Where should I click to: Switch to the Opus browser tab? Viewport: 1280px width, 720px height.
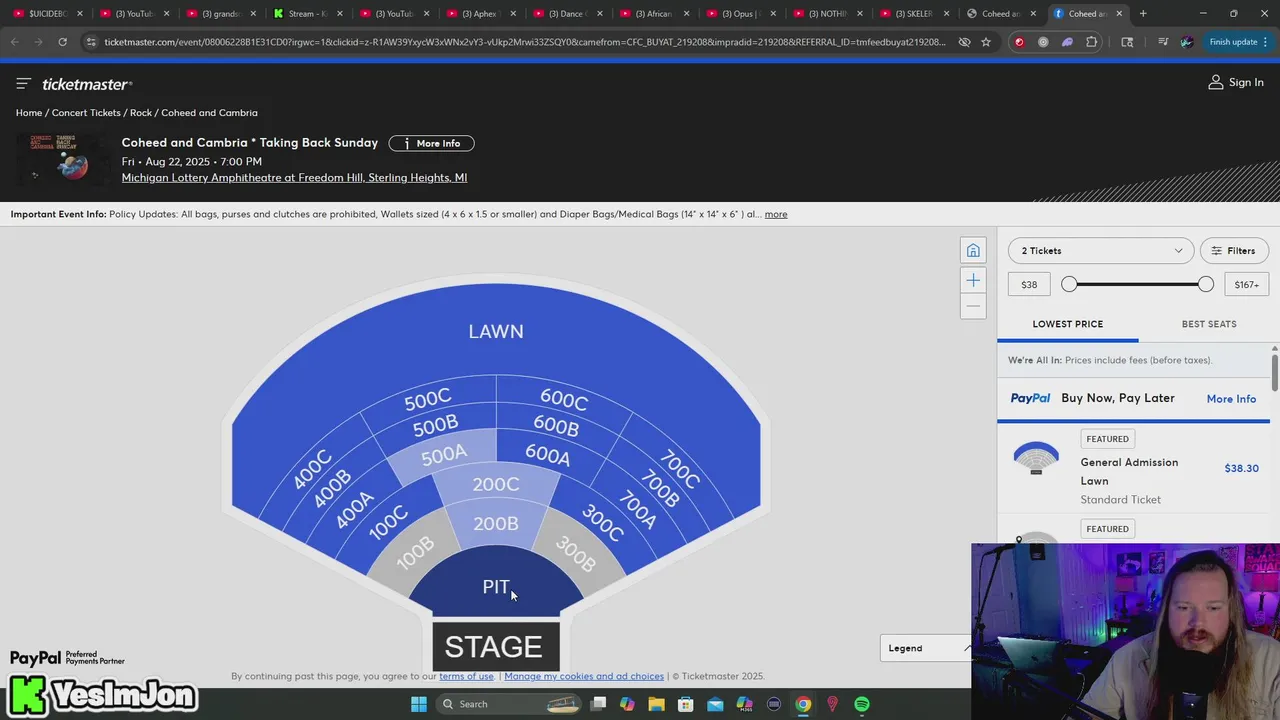pyautogui.click(x=739, y=14)
